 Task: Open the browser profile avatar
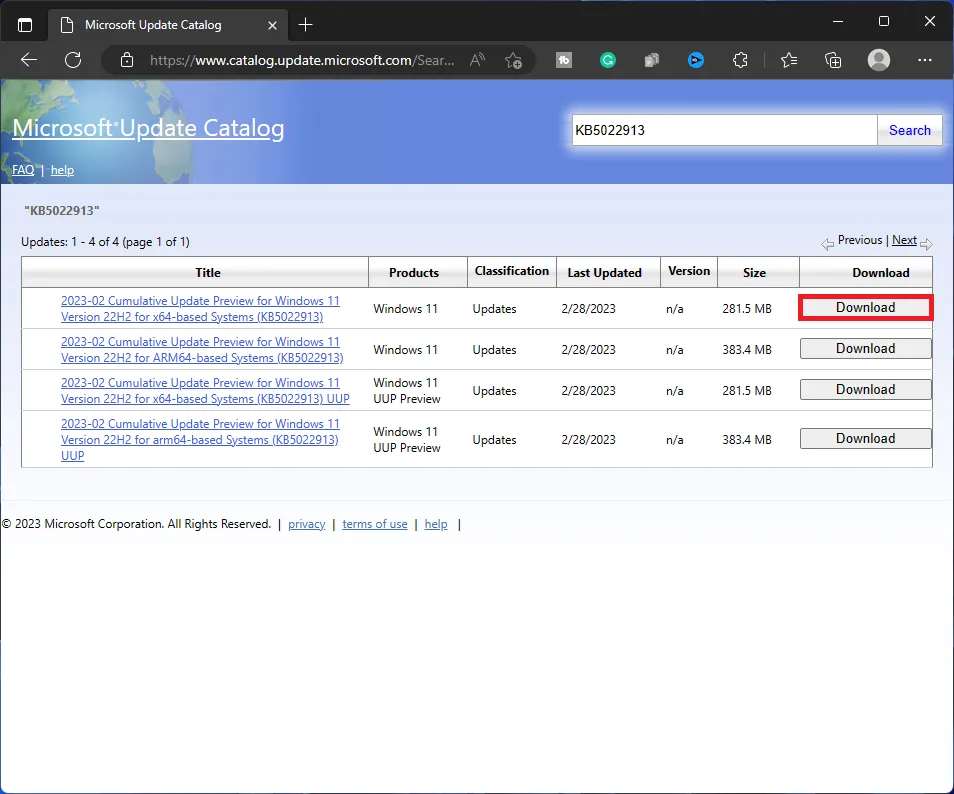tap(879, 60)
